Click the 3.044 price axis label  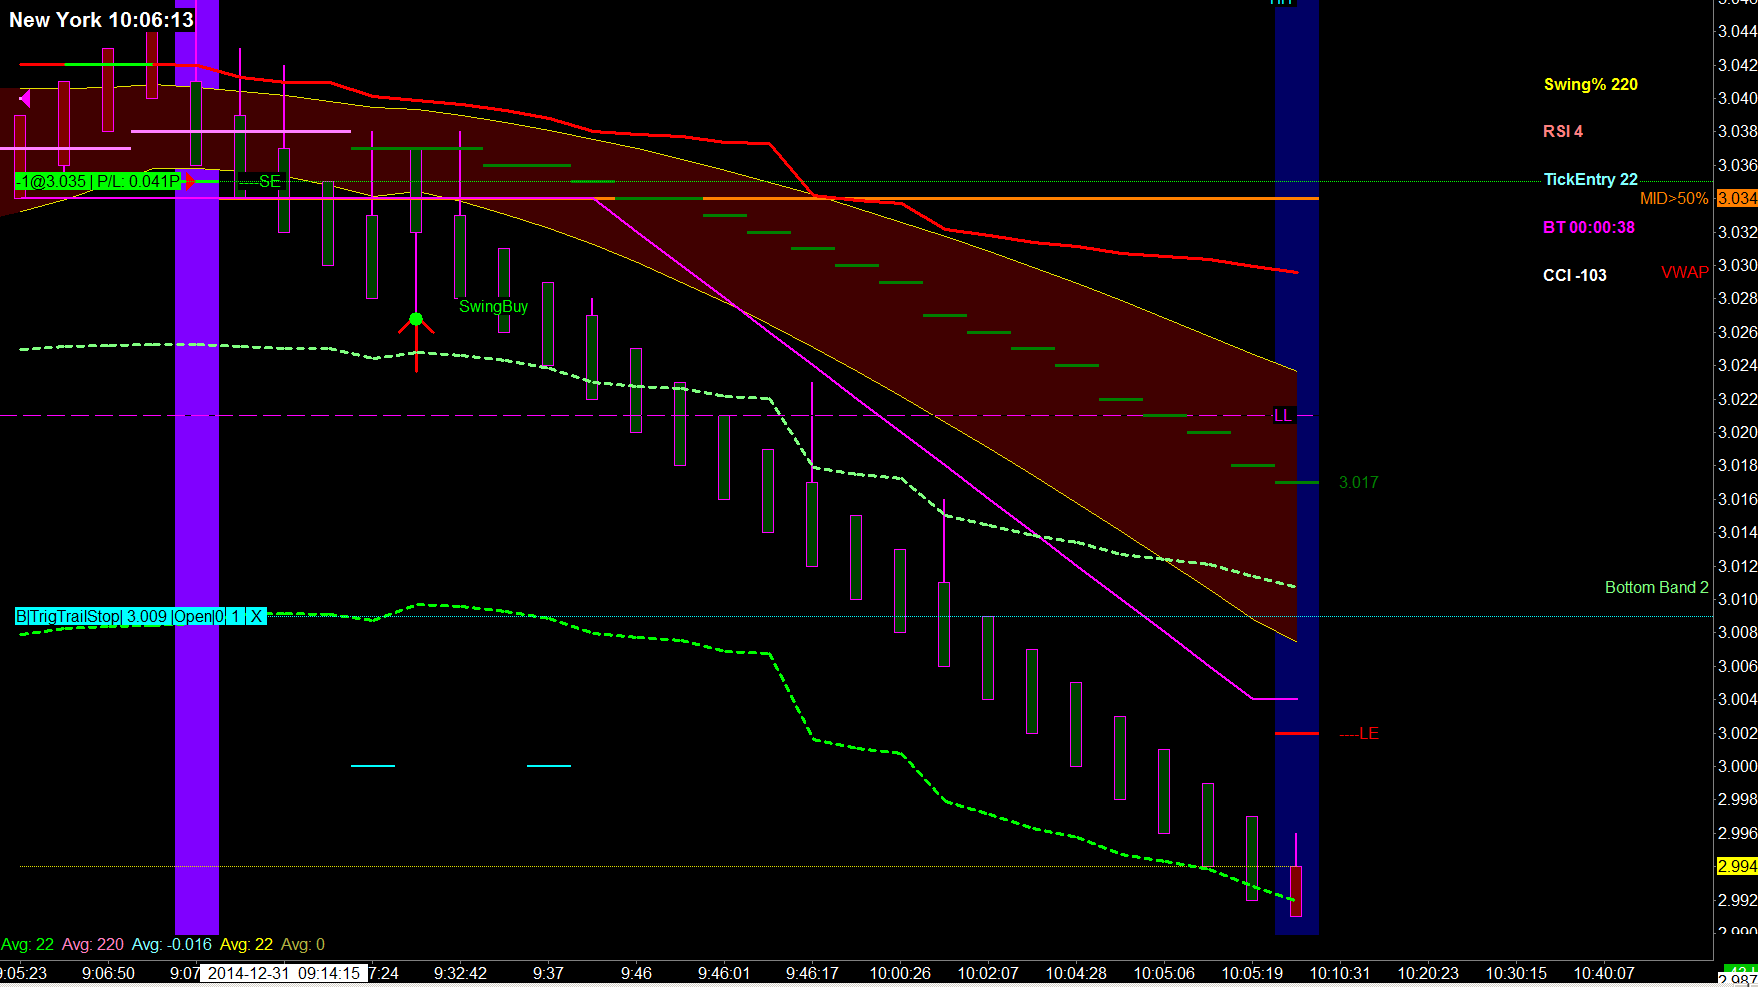coord(1737,31)
